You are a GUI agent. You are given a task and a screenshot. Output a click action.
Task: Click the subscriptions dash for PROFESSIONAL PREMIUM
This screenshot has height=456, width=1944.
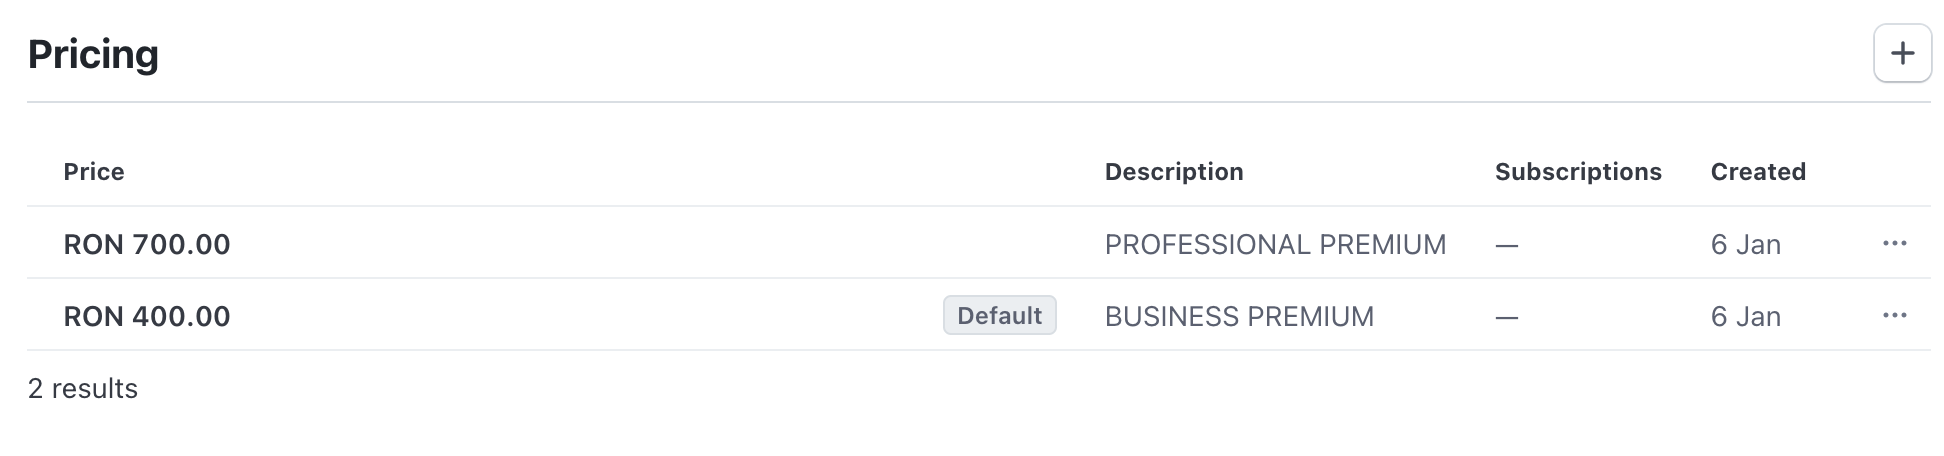coord(1507,245)
